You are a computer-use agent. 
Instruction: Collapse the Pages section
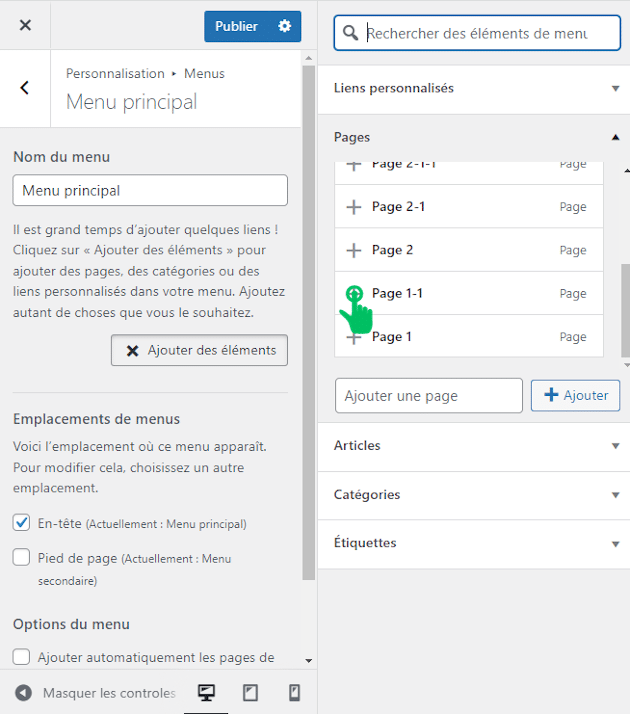coord(474,137)
